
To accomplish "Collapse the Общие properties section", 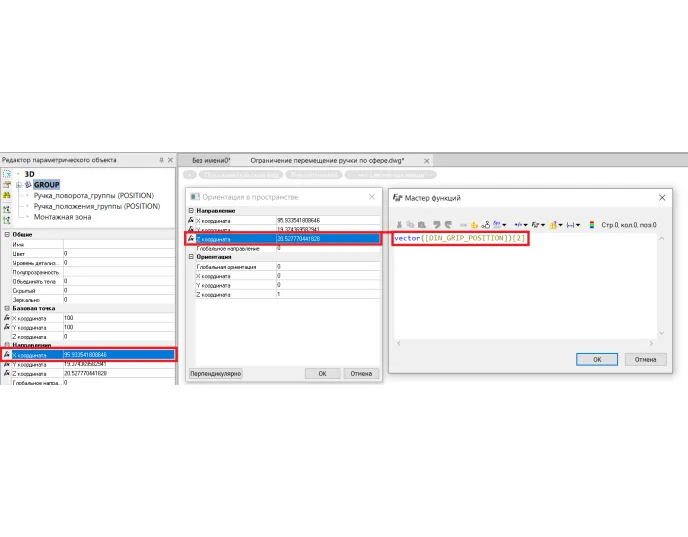I will [7, 234].
